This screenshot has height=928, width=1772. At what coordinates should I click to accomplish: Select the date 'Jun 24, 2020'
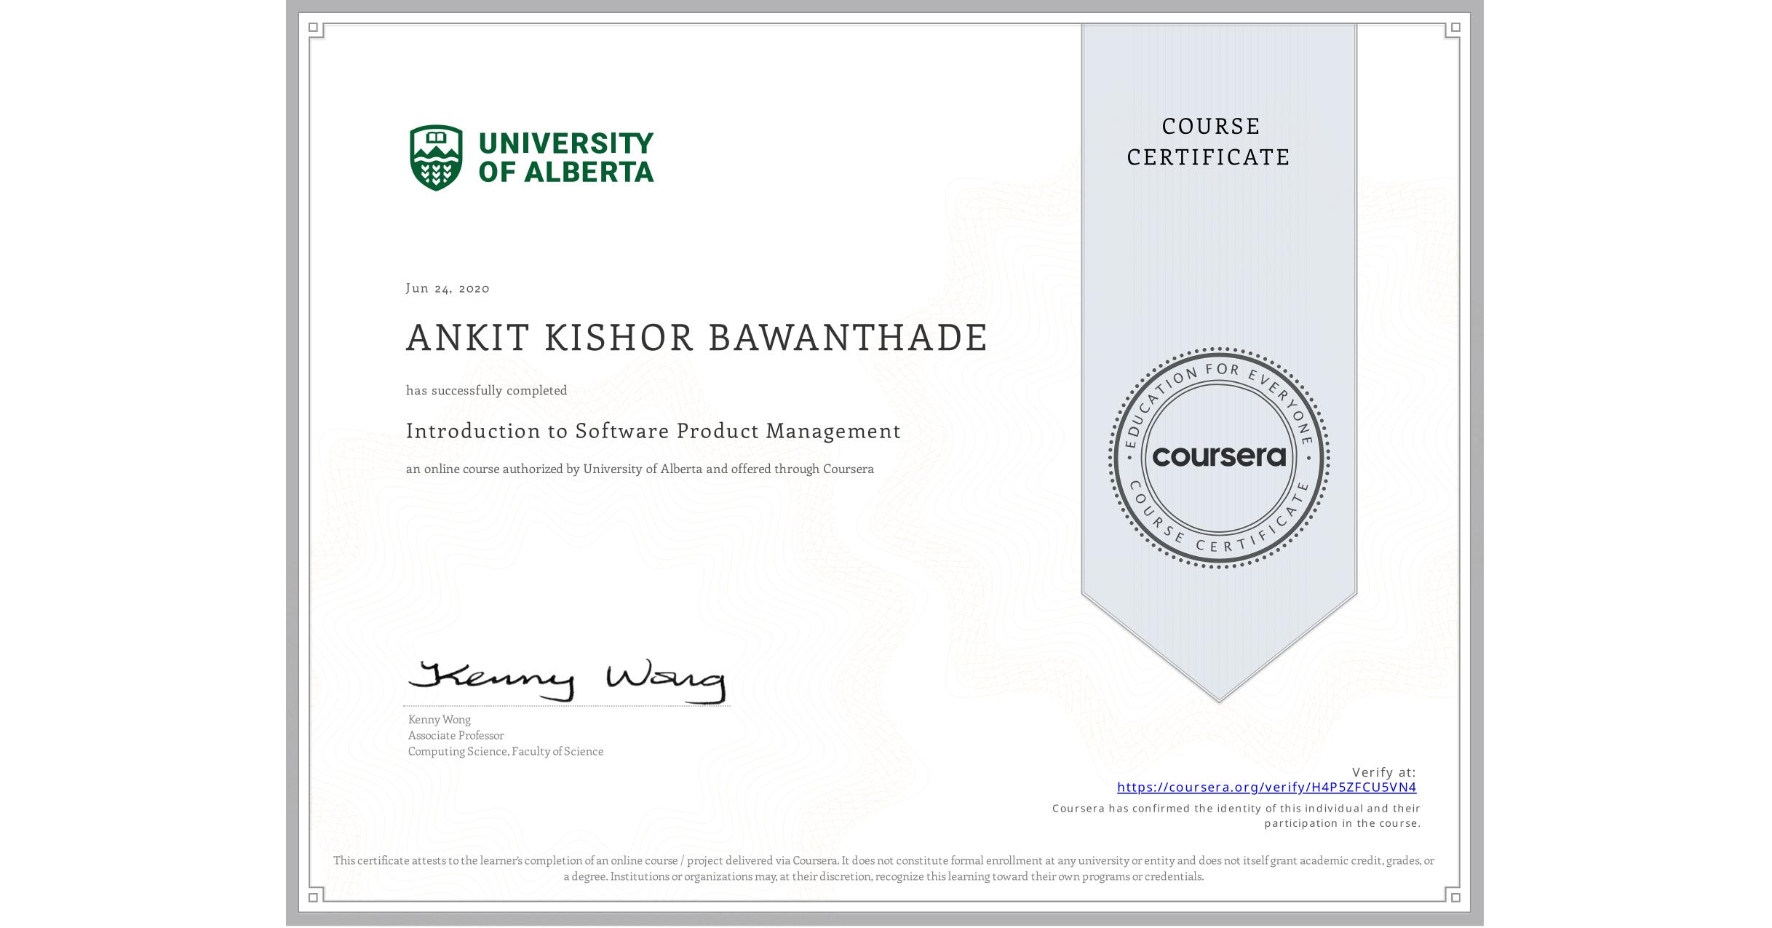pyautogui.click(x=447, y=288)
